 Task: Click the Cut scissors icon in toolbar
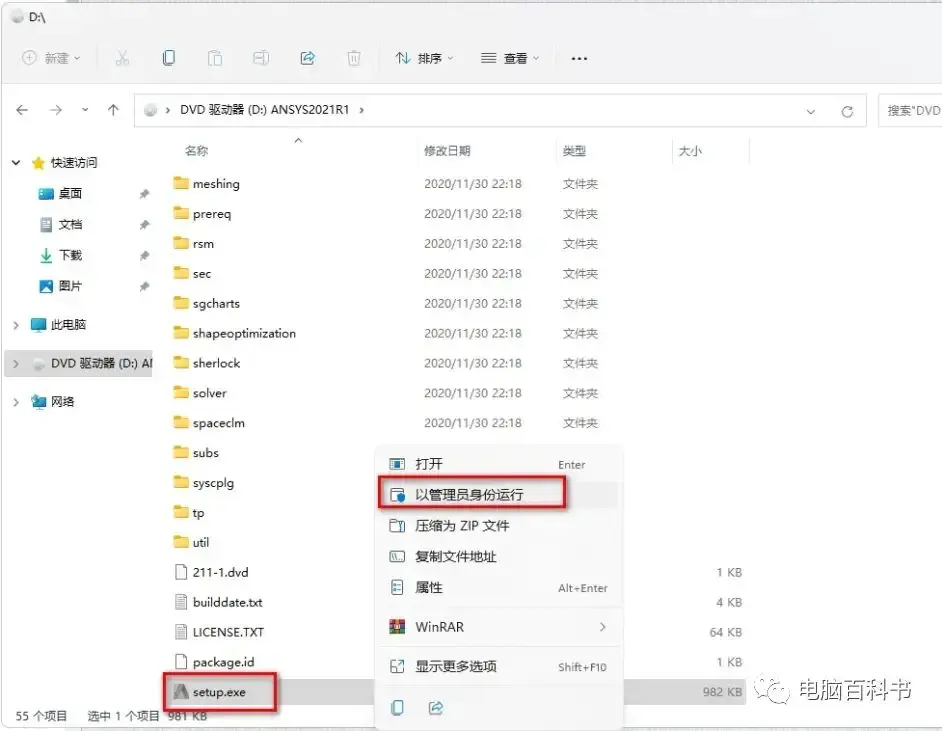[x=123, y=58]
